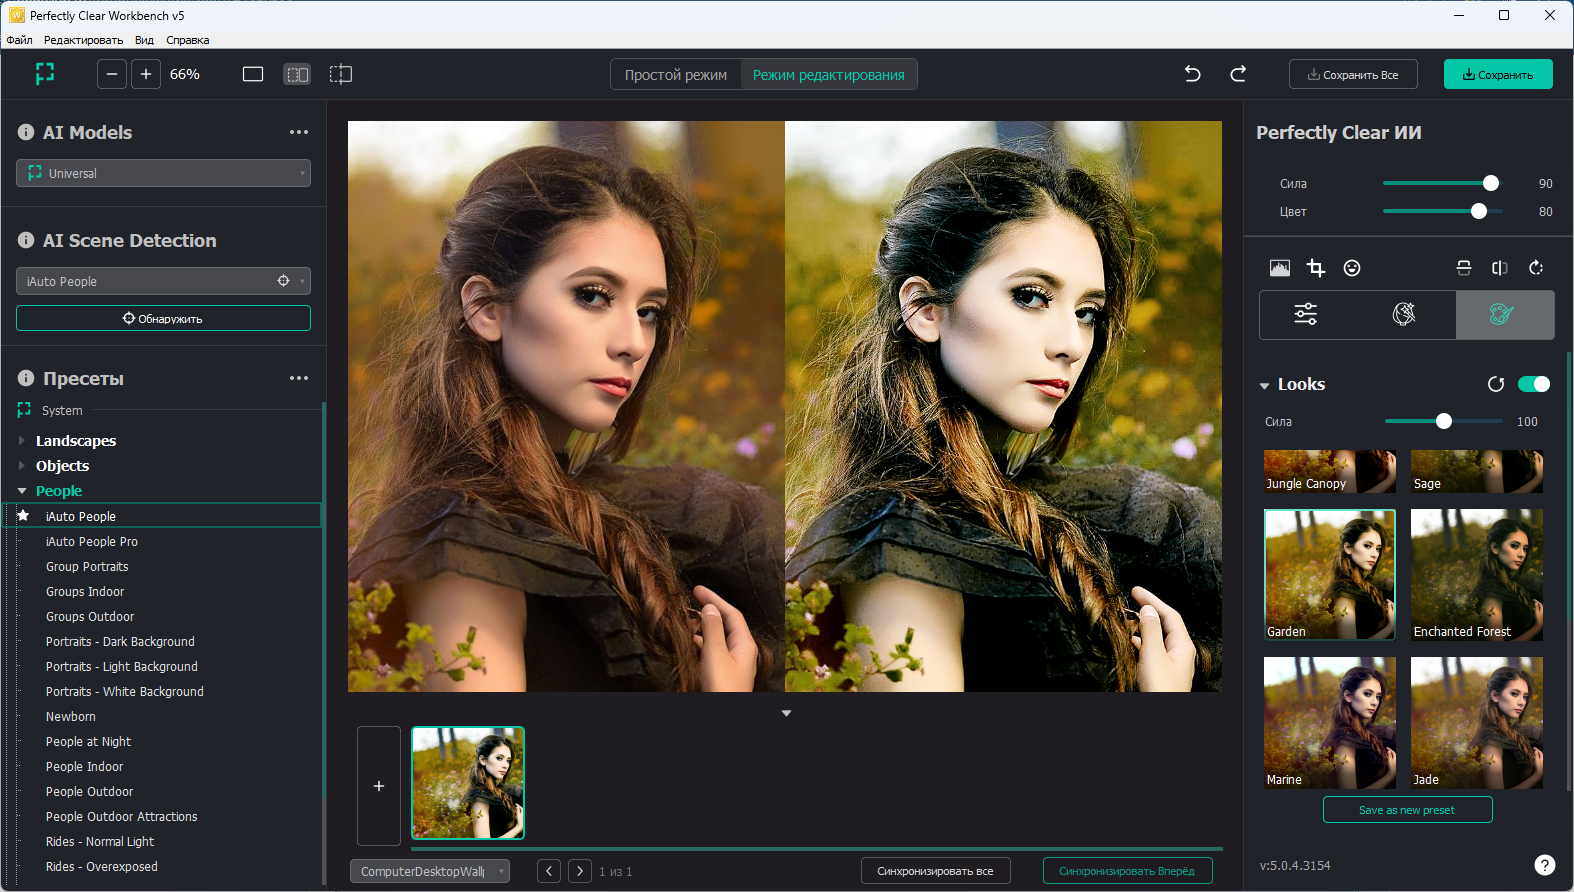Open the Справка menu
The height and width of the screenshot is (892, 1574).
[x=187, y=40]
